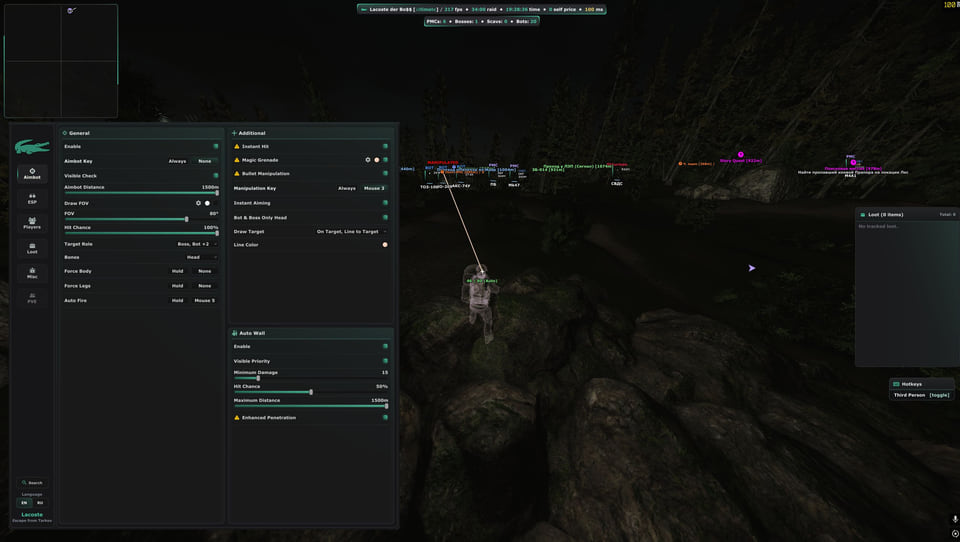Change Force Body mode from Hold
960x542 pixels.
point(178,271)
